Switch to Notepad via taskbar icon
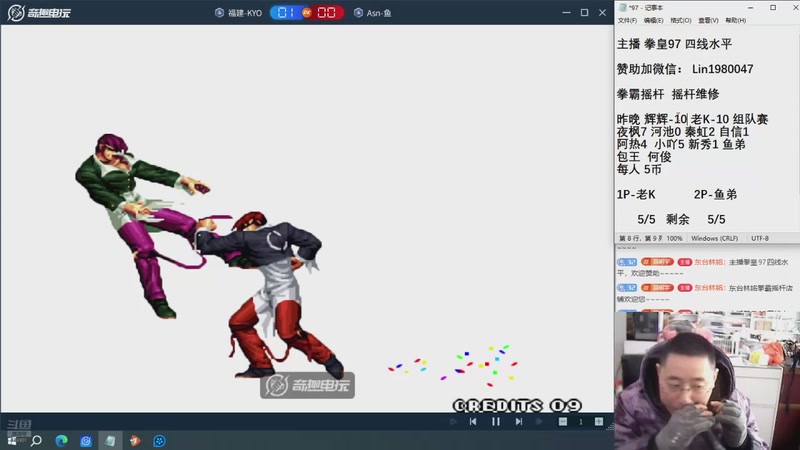This screenshot has height=450, width=800. (x=110, y=441)
